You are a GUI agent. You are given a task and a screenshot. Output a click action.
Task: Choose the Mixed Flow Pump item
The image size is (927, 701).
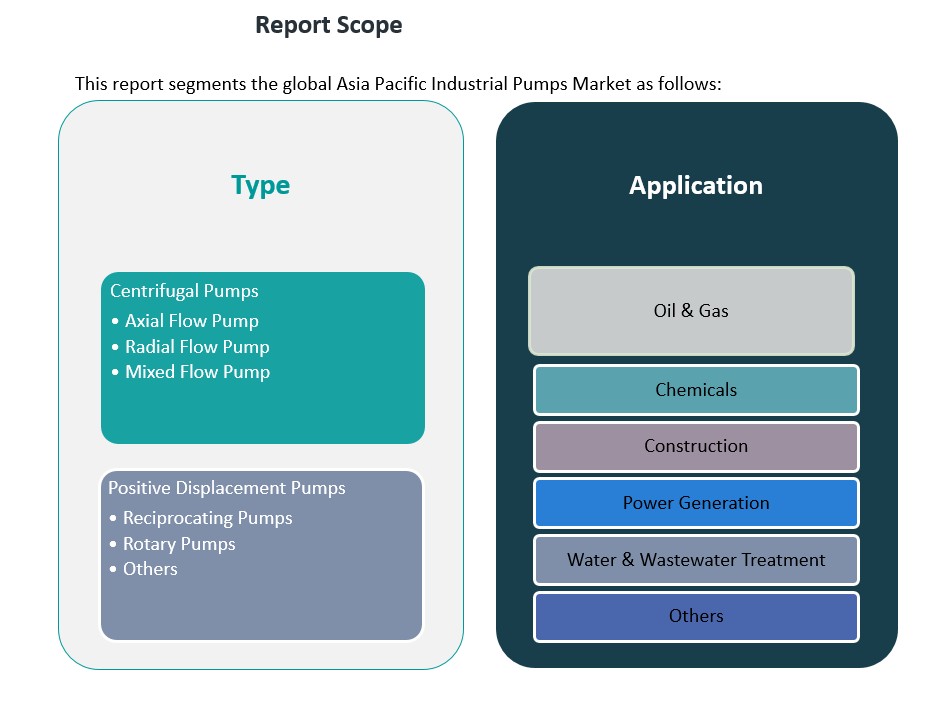(x=197, y=372)
